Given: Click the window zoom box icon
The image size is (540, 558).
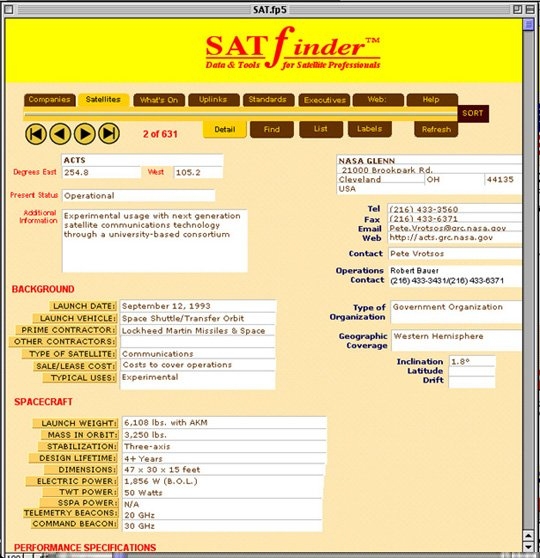Looking at the screenshot, I should point(518,9).
